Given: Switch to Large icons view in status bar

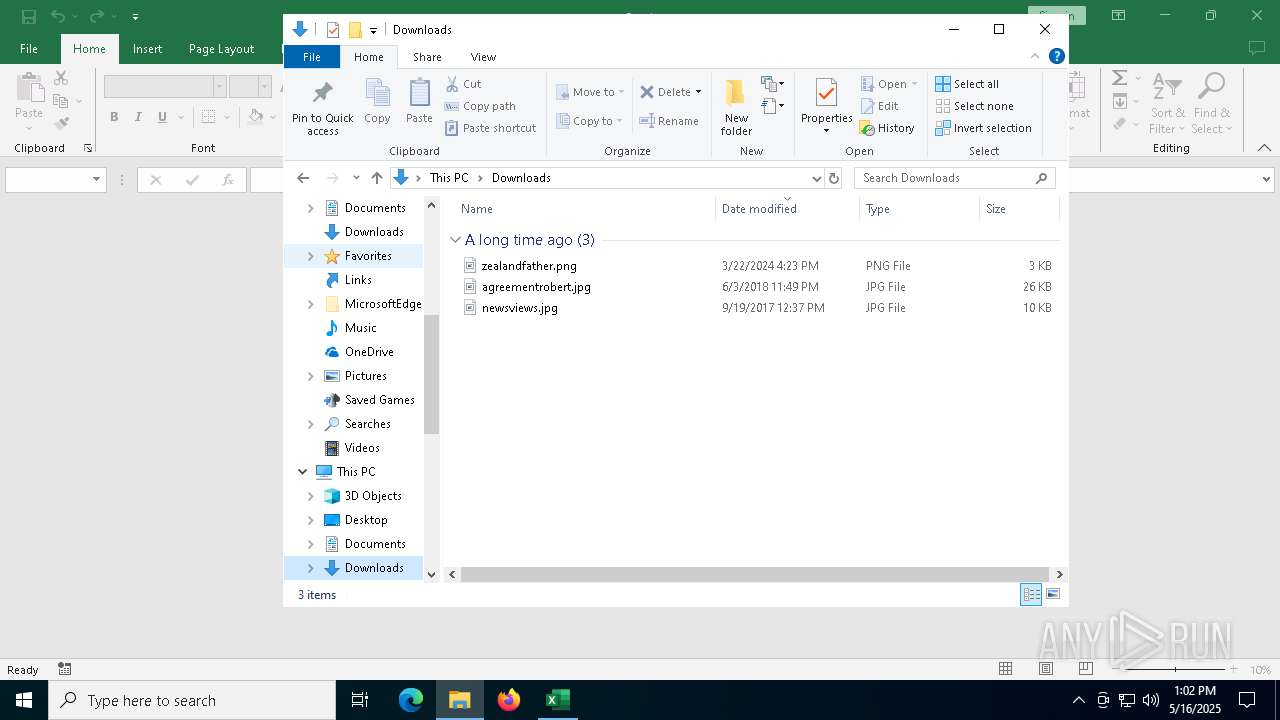Looking at the screenshot, I should click(1052, 594).
